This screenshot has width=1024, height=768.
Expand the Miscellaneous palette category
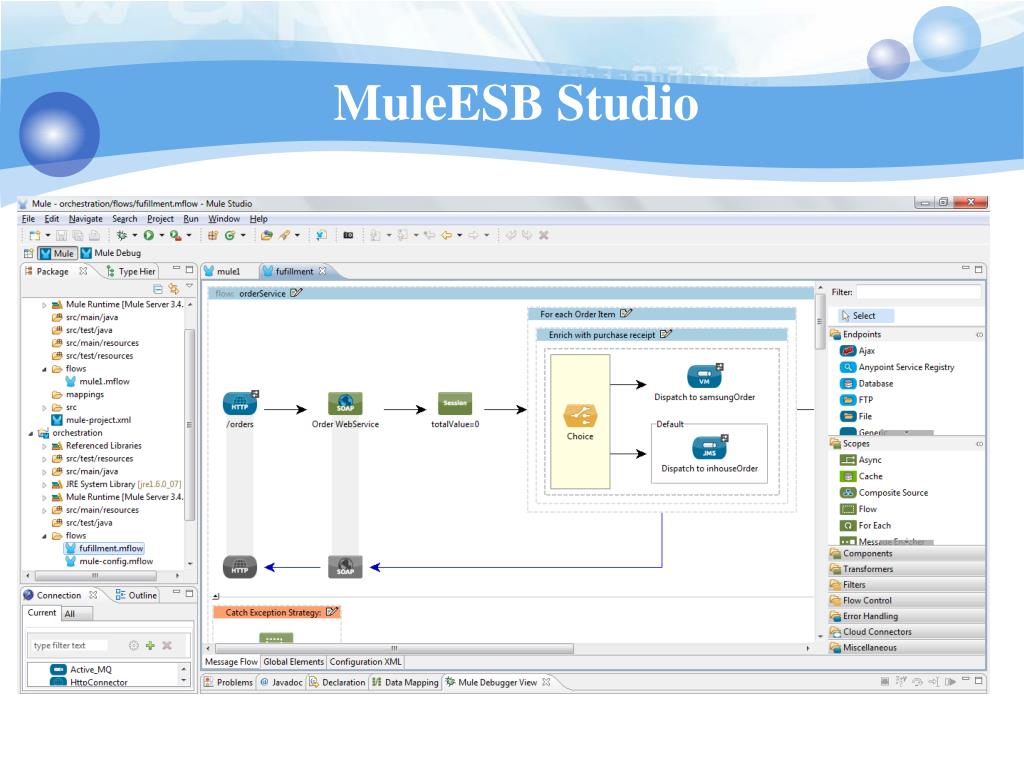pos(907,647)
